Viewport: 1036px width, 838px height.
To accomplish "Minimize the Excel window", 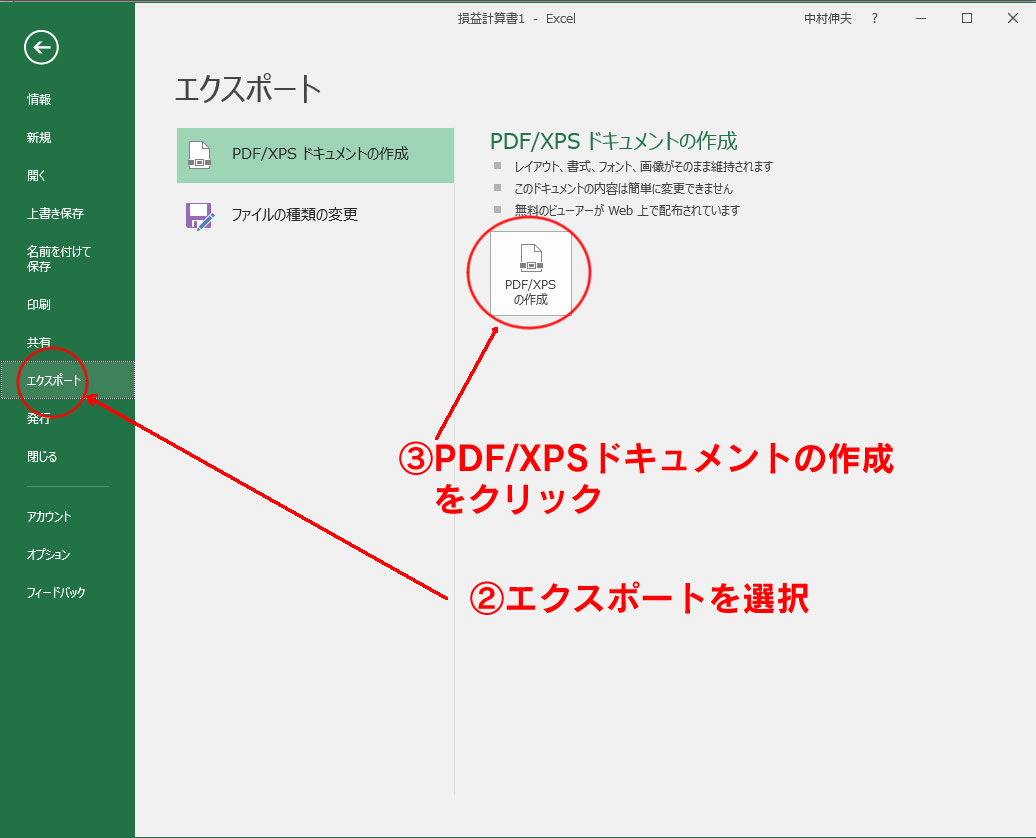I will click(920, 19).
